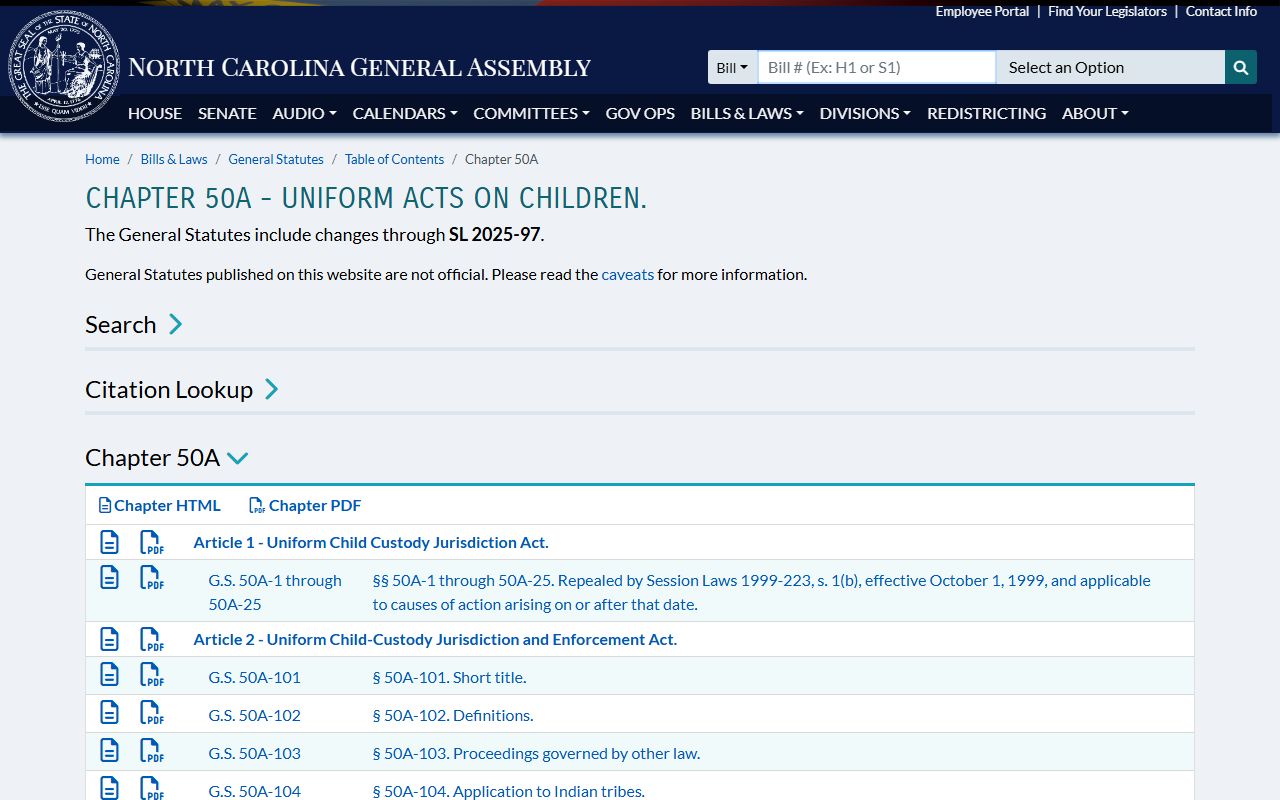This screenshot has height=800, width=1280.
Task: Open PDF icon for Article 2 row
Action: [151, 639]
